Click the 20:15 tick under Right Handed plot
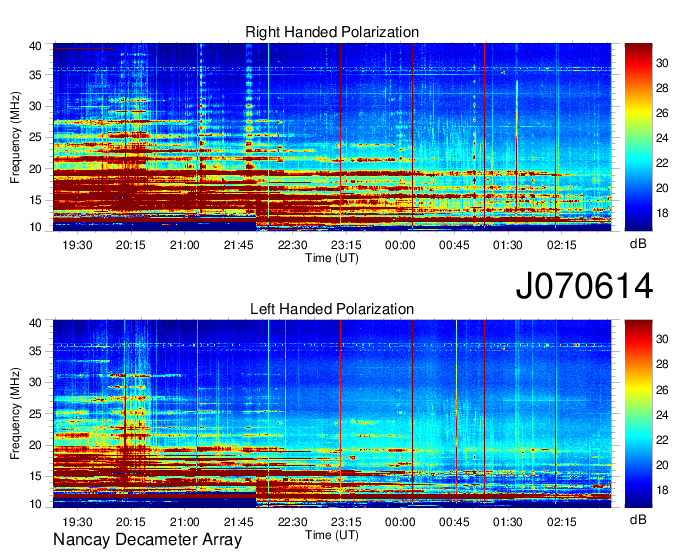The width and height of the screenshot is (680, 552). tap(131, 245)
